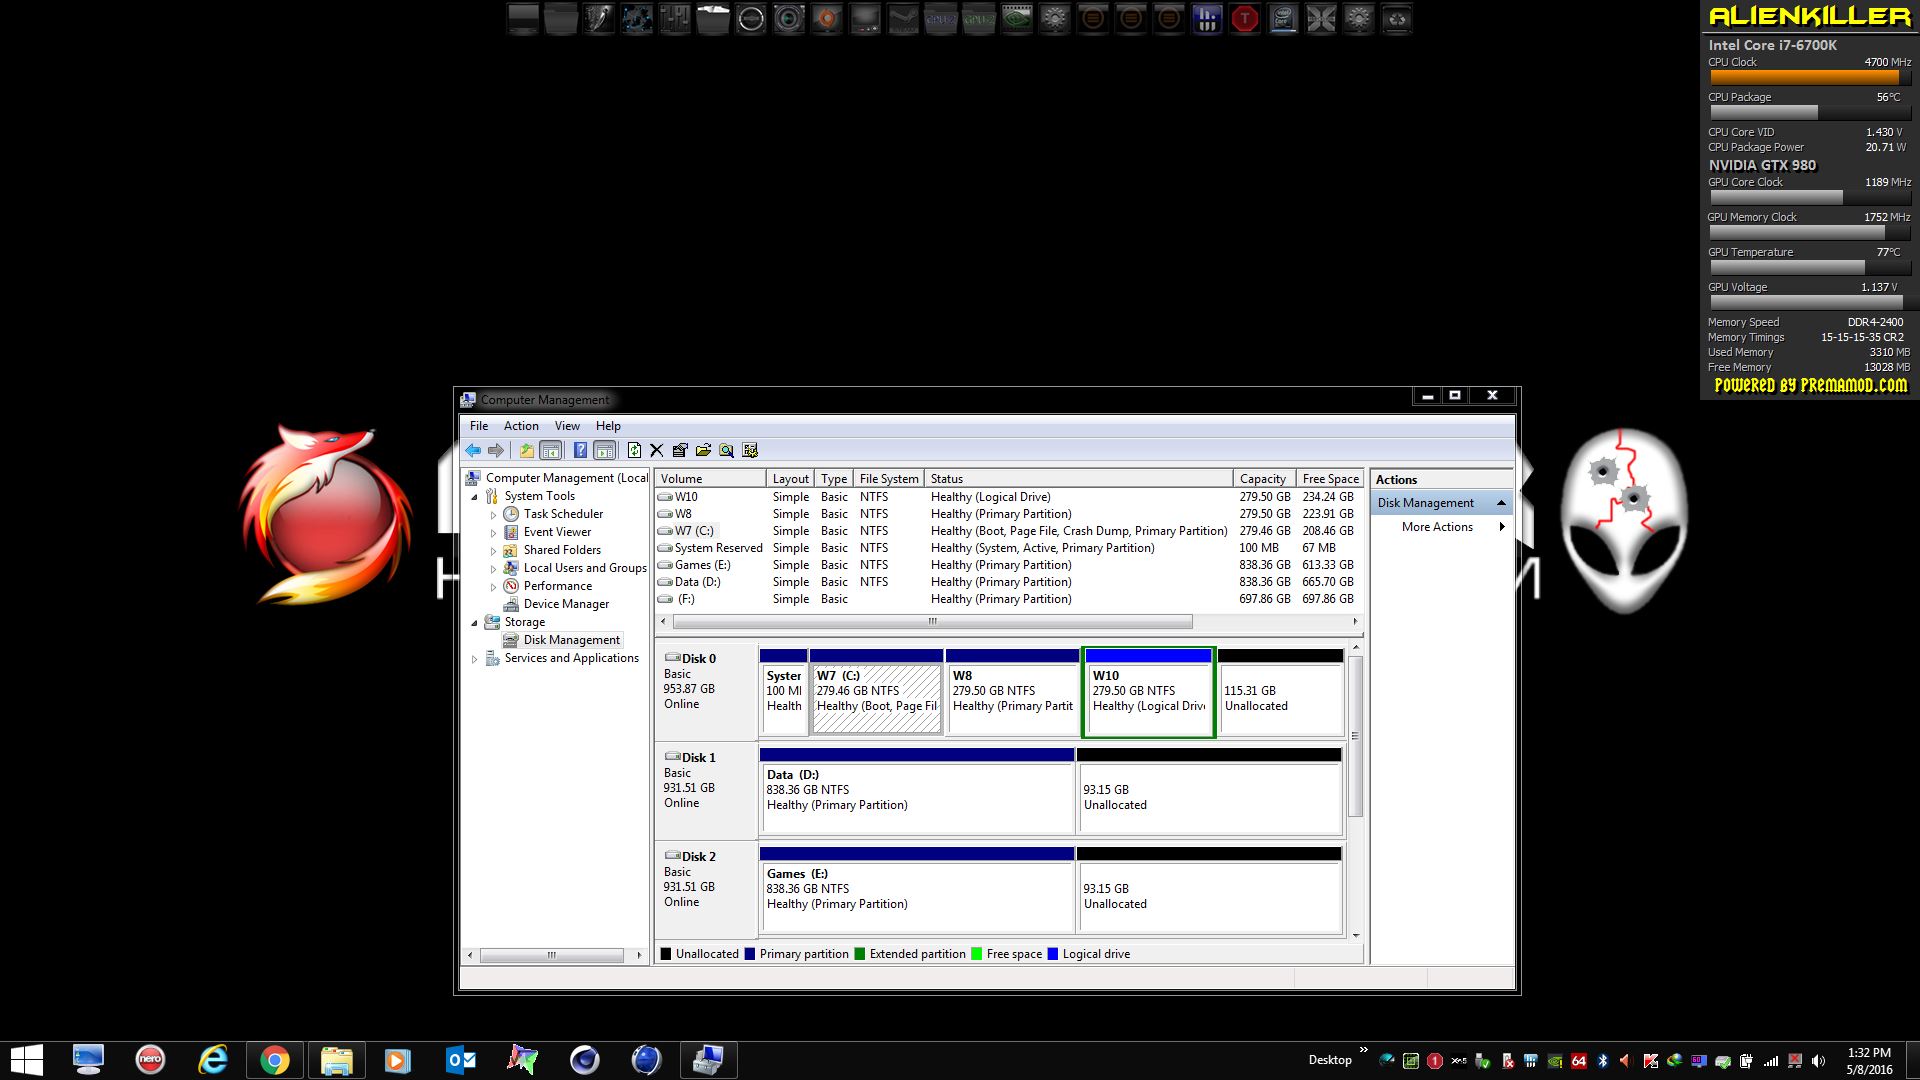Click the open folder toolbar icon
The image size is (1920, 1080).
point(703,451)
